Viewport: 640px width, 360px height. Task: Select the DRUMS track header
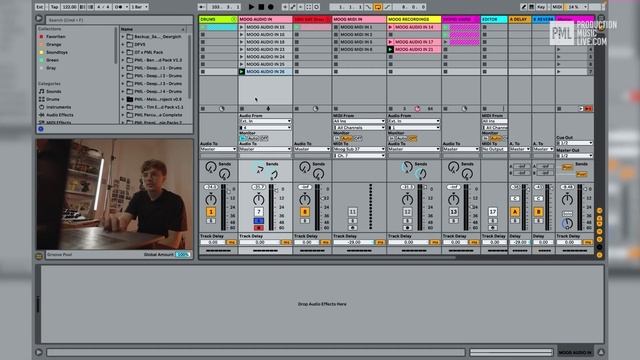coord(218,19)
